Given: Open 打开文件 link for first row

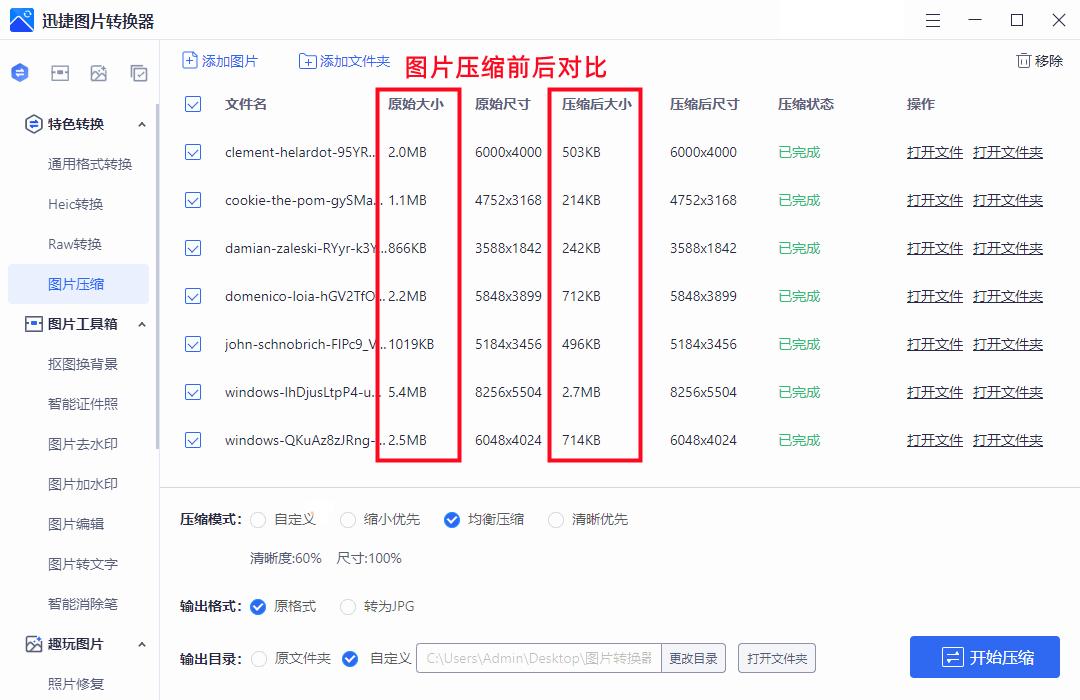Looking at the screenshot, I should pyautogui.click(x=933, y=152).
